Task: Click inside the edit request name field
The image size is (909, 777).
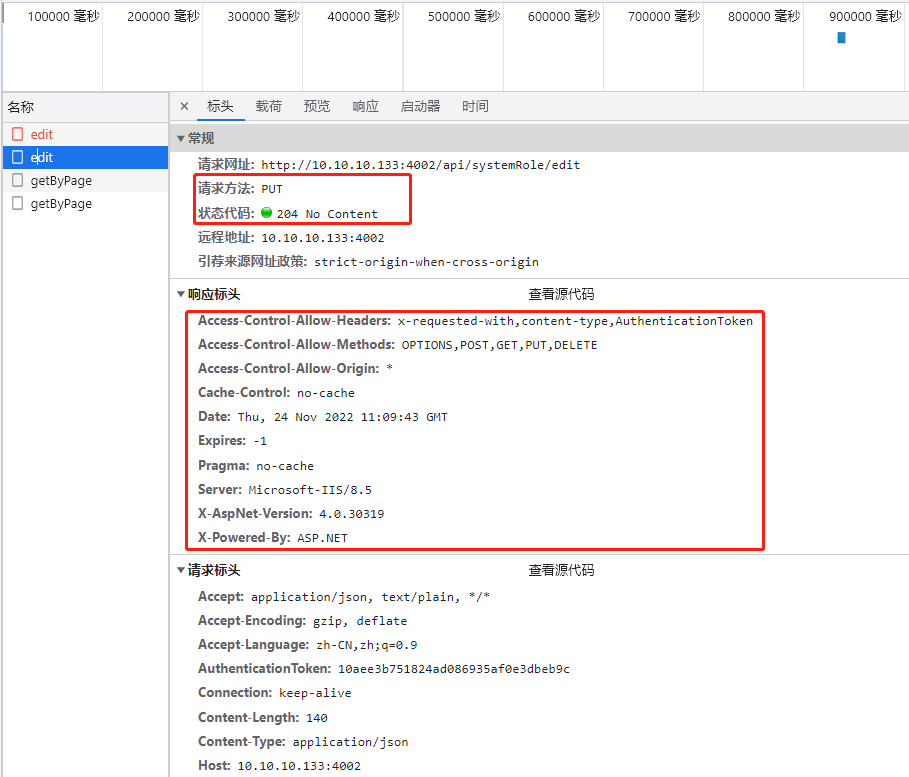Action: [x=43, y=156]
